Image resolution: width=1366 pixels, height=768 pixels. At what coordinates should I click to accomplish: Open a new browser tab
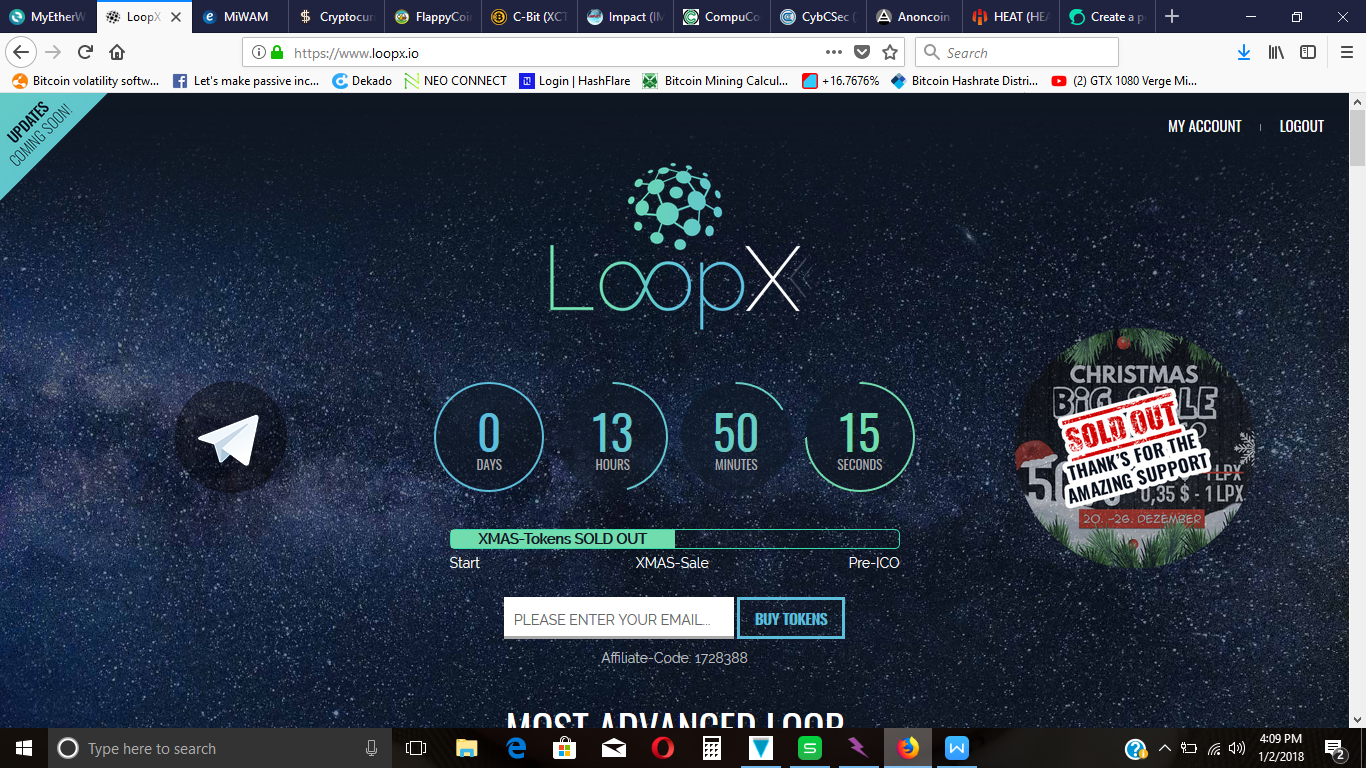(x=1172, y=17)
